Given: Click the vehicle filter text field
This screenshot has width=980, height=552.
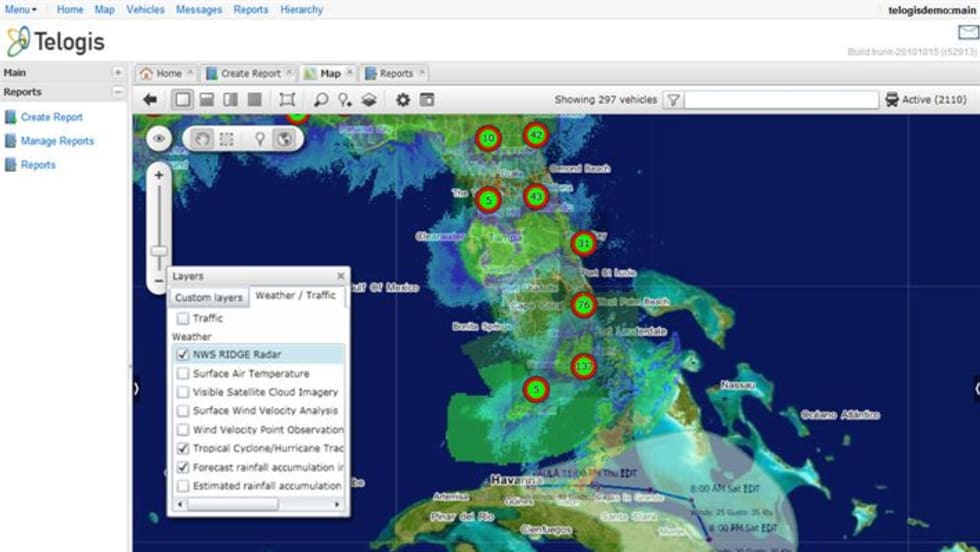Looking at the screenshot, I should 781,100.
